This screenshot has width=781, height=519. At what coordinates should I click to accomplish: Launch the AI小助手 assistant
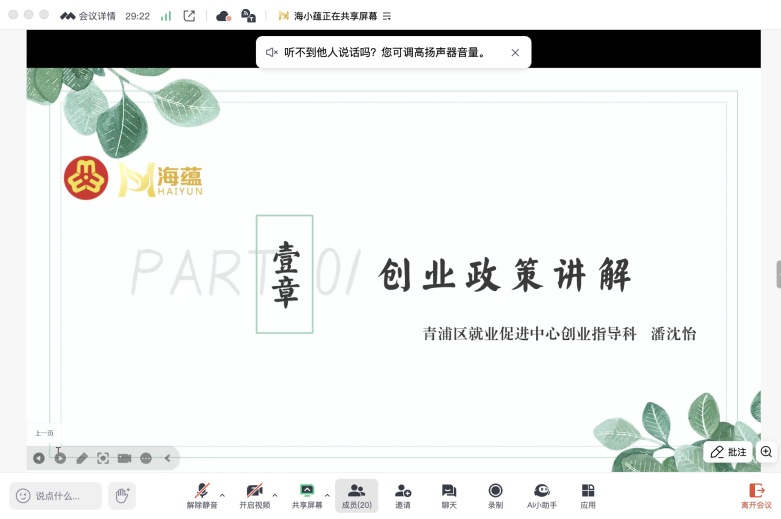[541, 495]
